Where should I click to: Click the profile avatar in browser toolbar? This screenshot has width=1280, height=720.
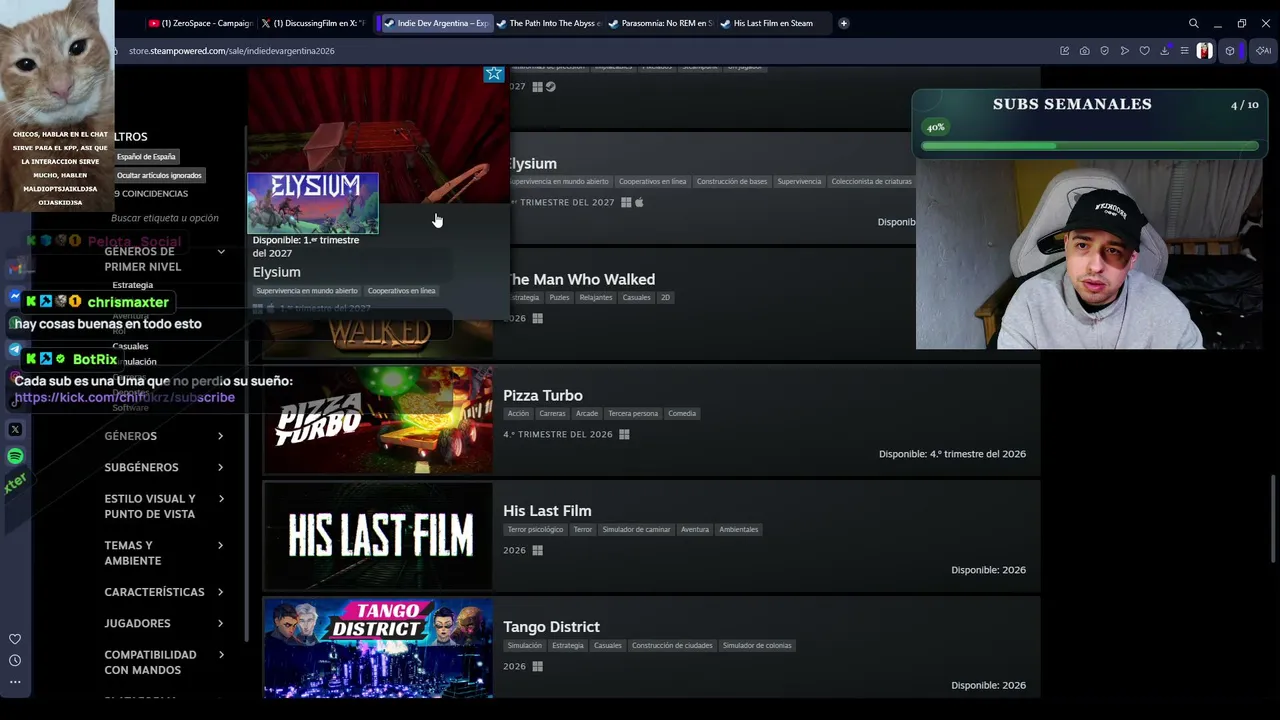pyautogui.click(x=1204, y=51)
